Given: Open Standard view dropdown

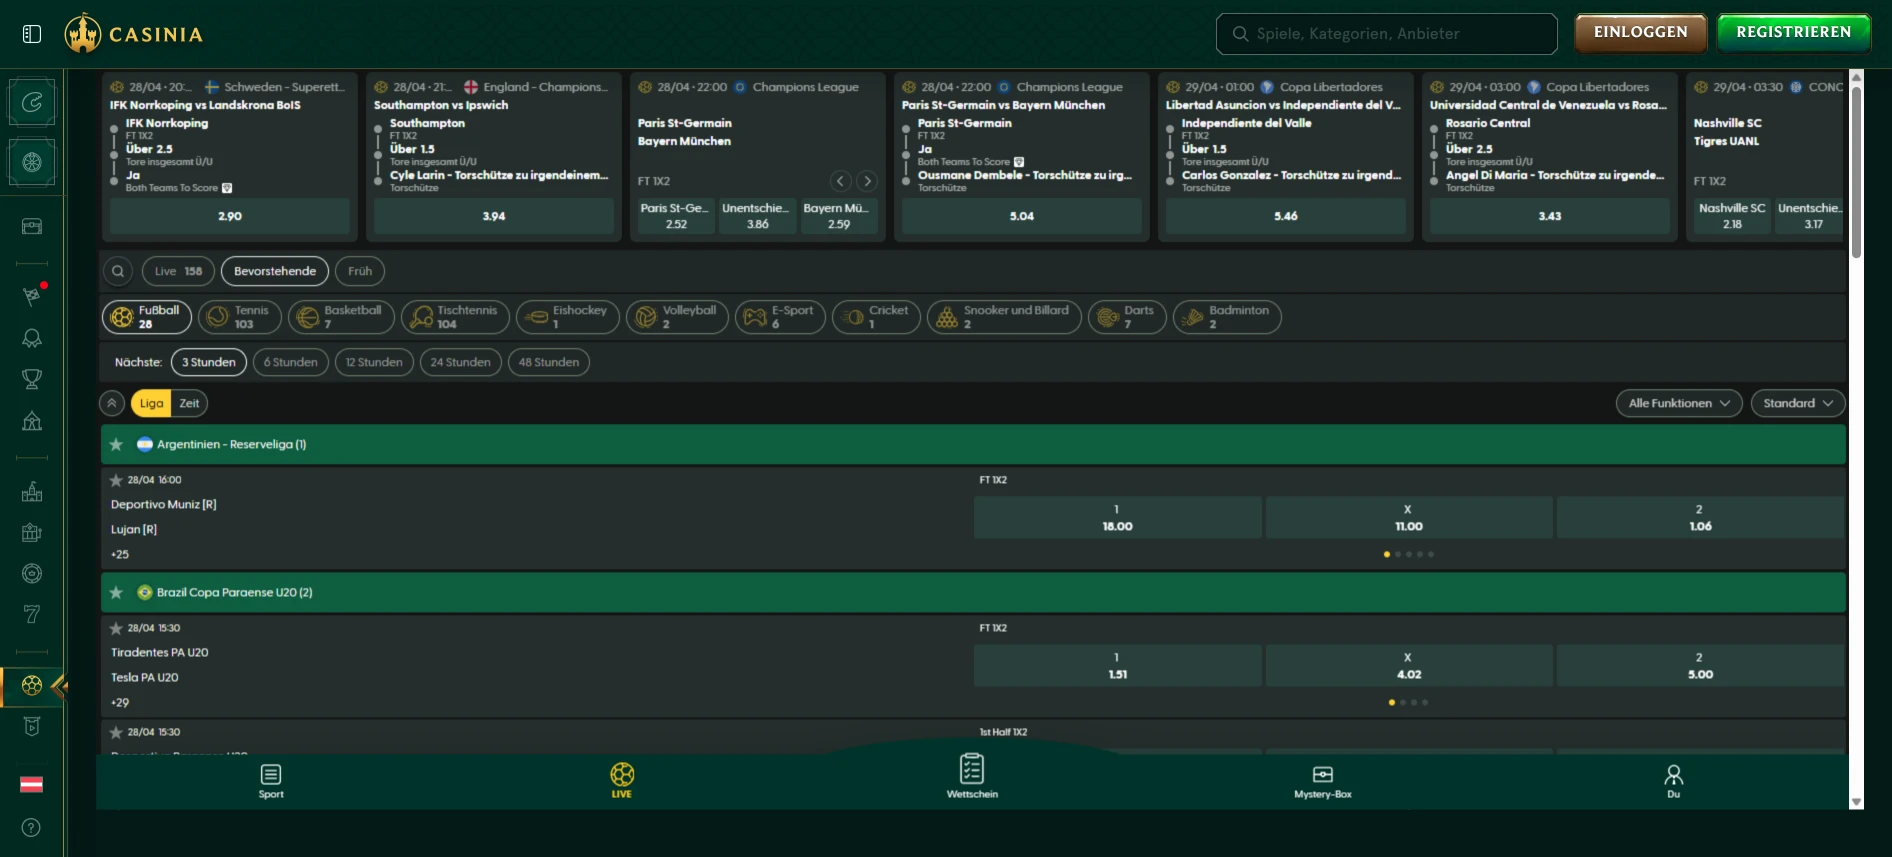Looking at the screenshot, I should click(x=1798, y=403).
